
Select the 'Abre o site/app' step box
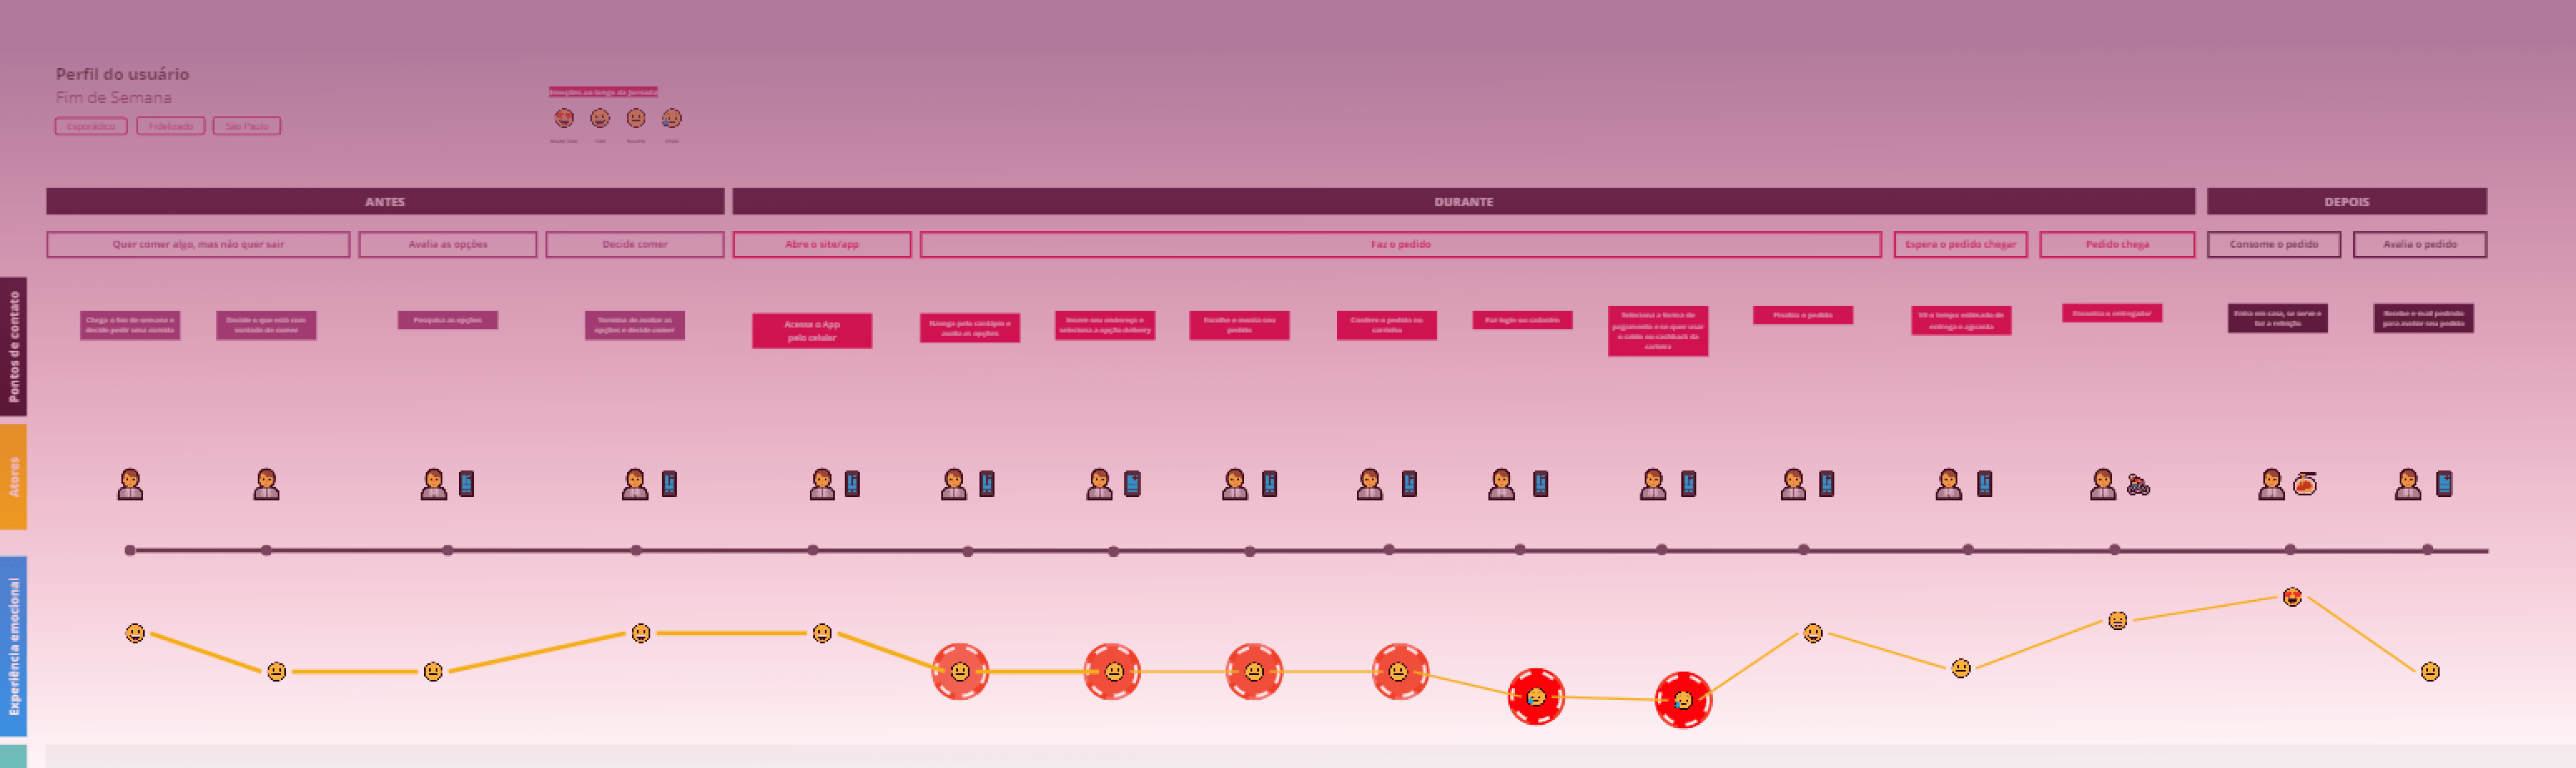click(x=822, y=244)
